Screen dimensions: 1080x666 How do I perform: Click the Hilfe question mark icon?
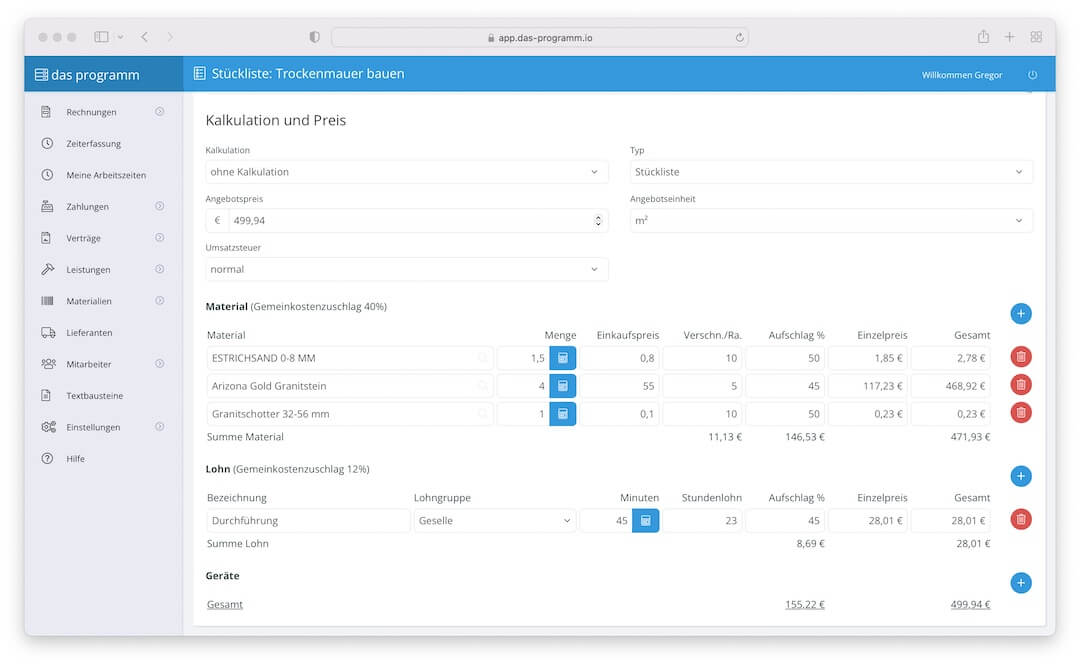click(47, 459)
